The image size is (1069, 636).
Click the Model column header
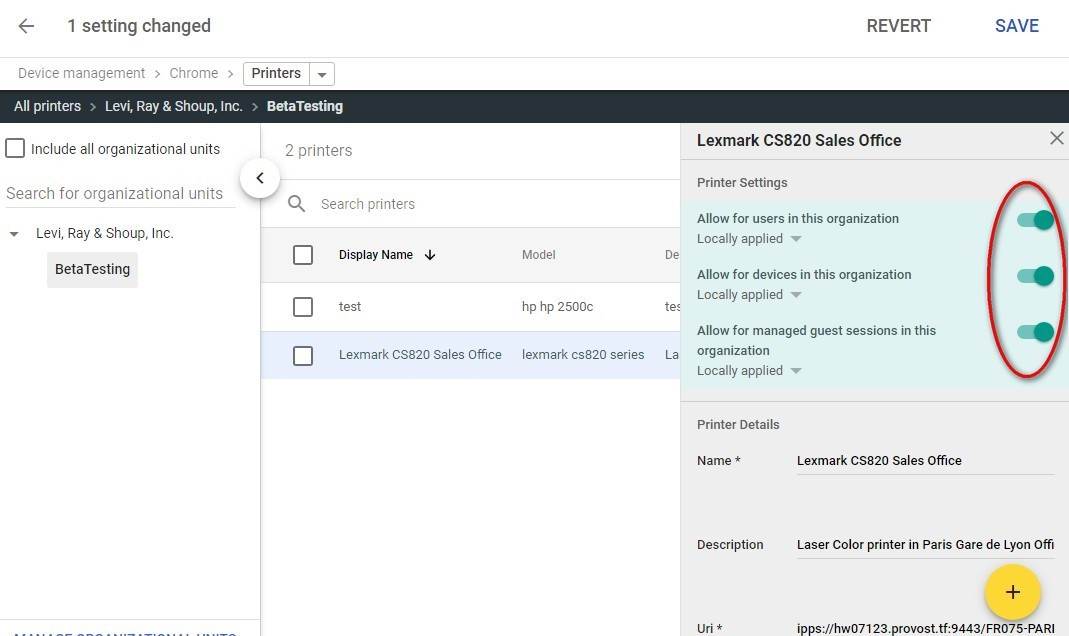coord(539,255)
